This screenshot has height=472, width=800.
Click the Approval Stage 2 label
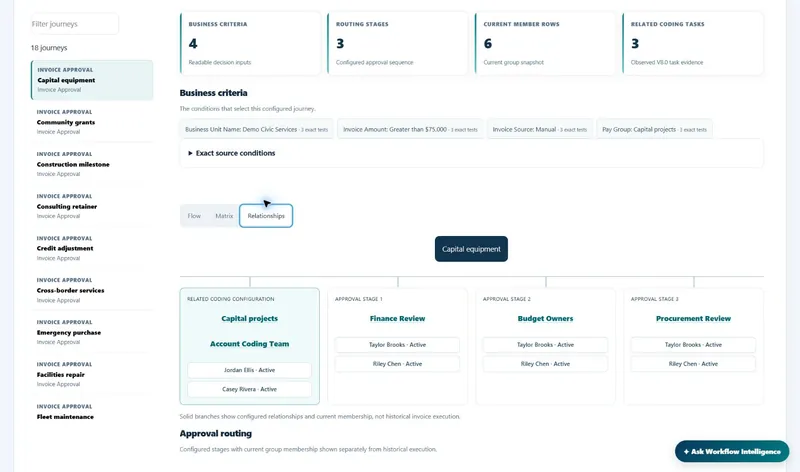[x=507, y=299]
